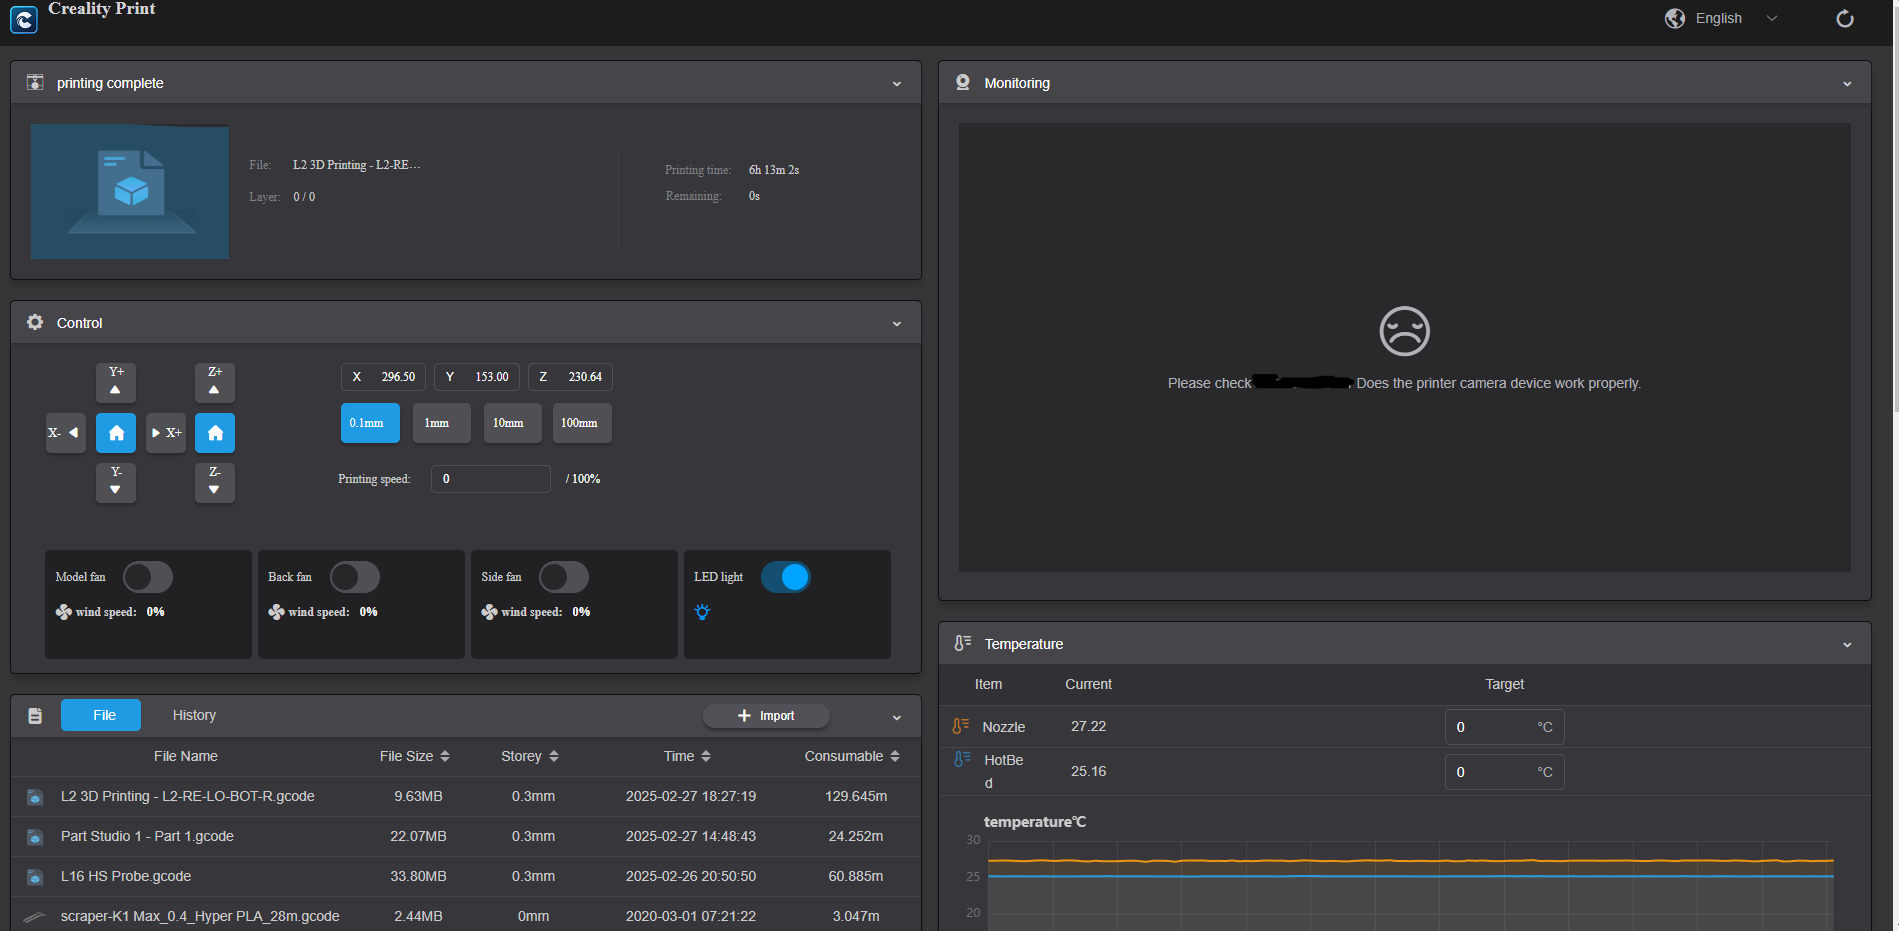Click the File Name column header
Viewport: 1899px width, 931px height.
click(x=186, y=756)
